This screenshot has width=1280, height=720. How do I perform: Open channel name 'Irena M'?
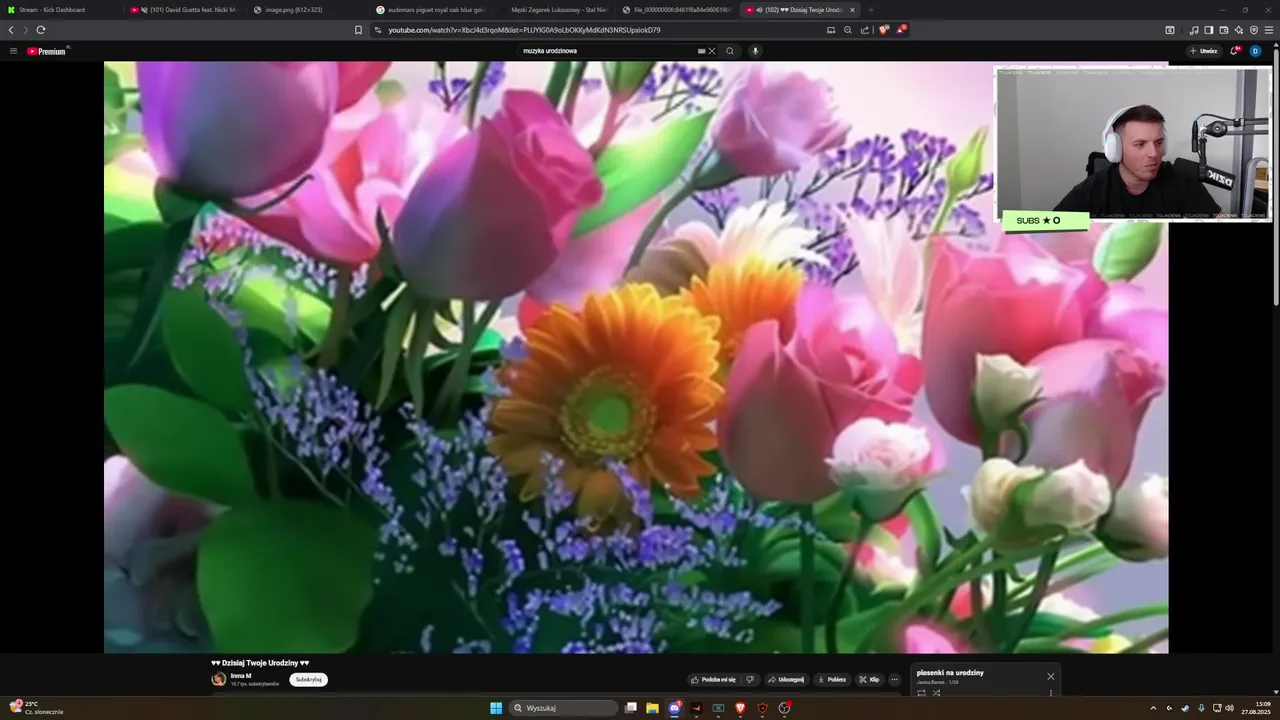coord(241,676)
